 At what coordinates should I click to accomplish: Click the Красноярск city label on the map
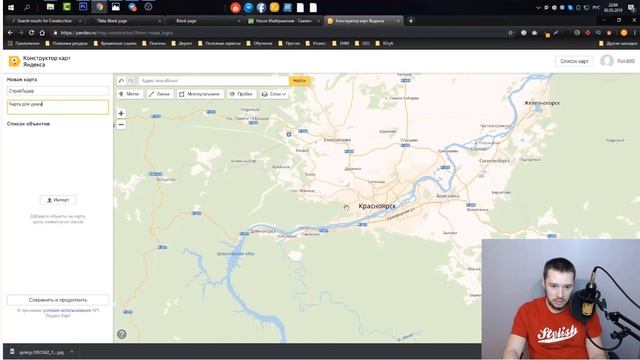point(377,206)
